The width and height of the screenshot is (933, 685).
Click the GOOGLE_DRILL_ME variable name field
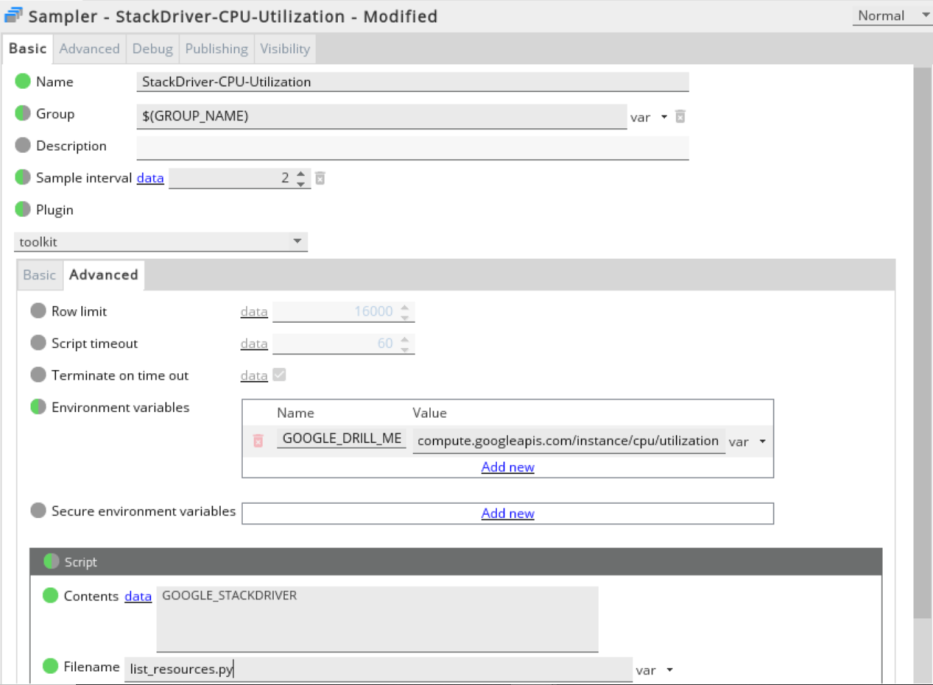tap(342, 439)
